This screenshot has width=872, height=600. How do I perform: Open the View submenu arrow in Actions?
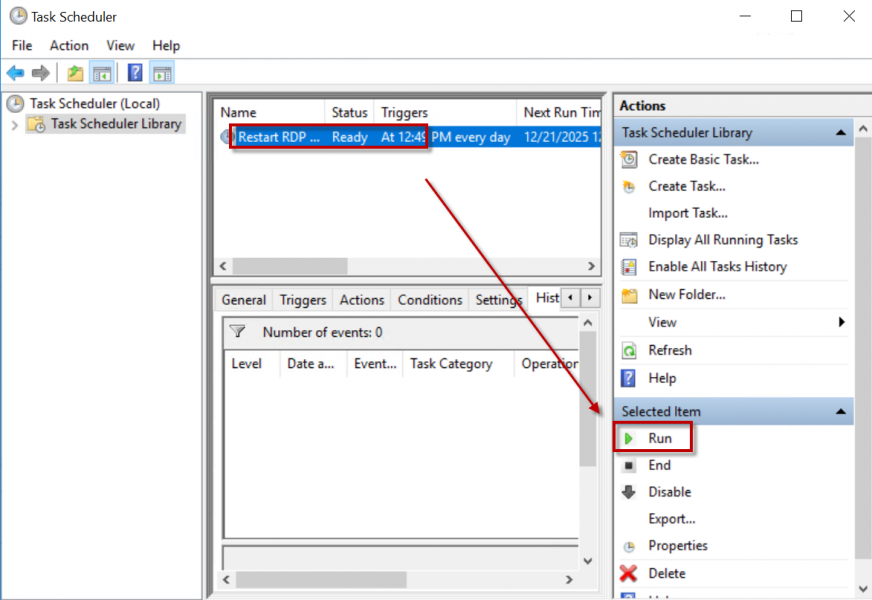(x=841, y=322)
